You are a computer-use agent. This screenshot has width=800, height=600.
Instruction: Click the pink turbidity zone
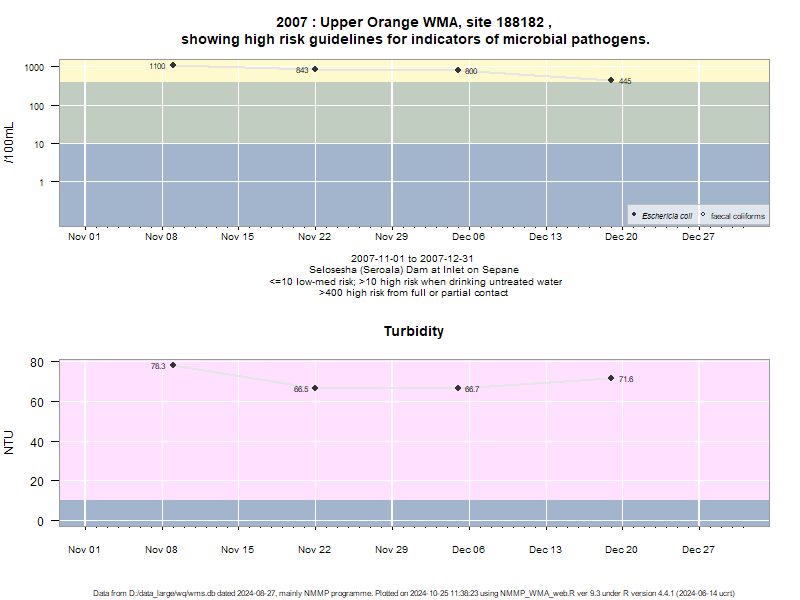[x=414, y=430]
